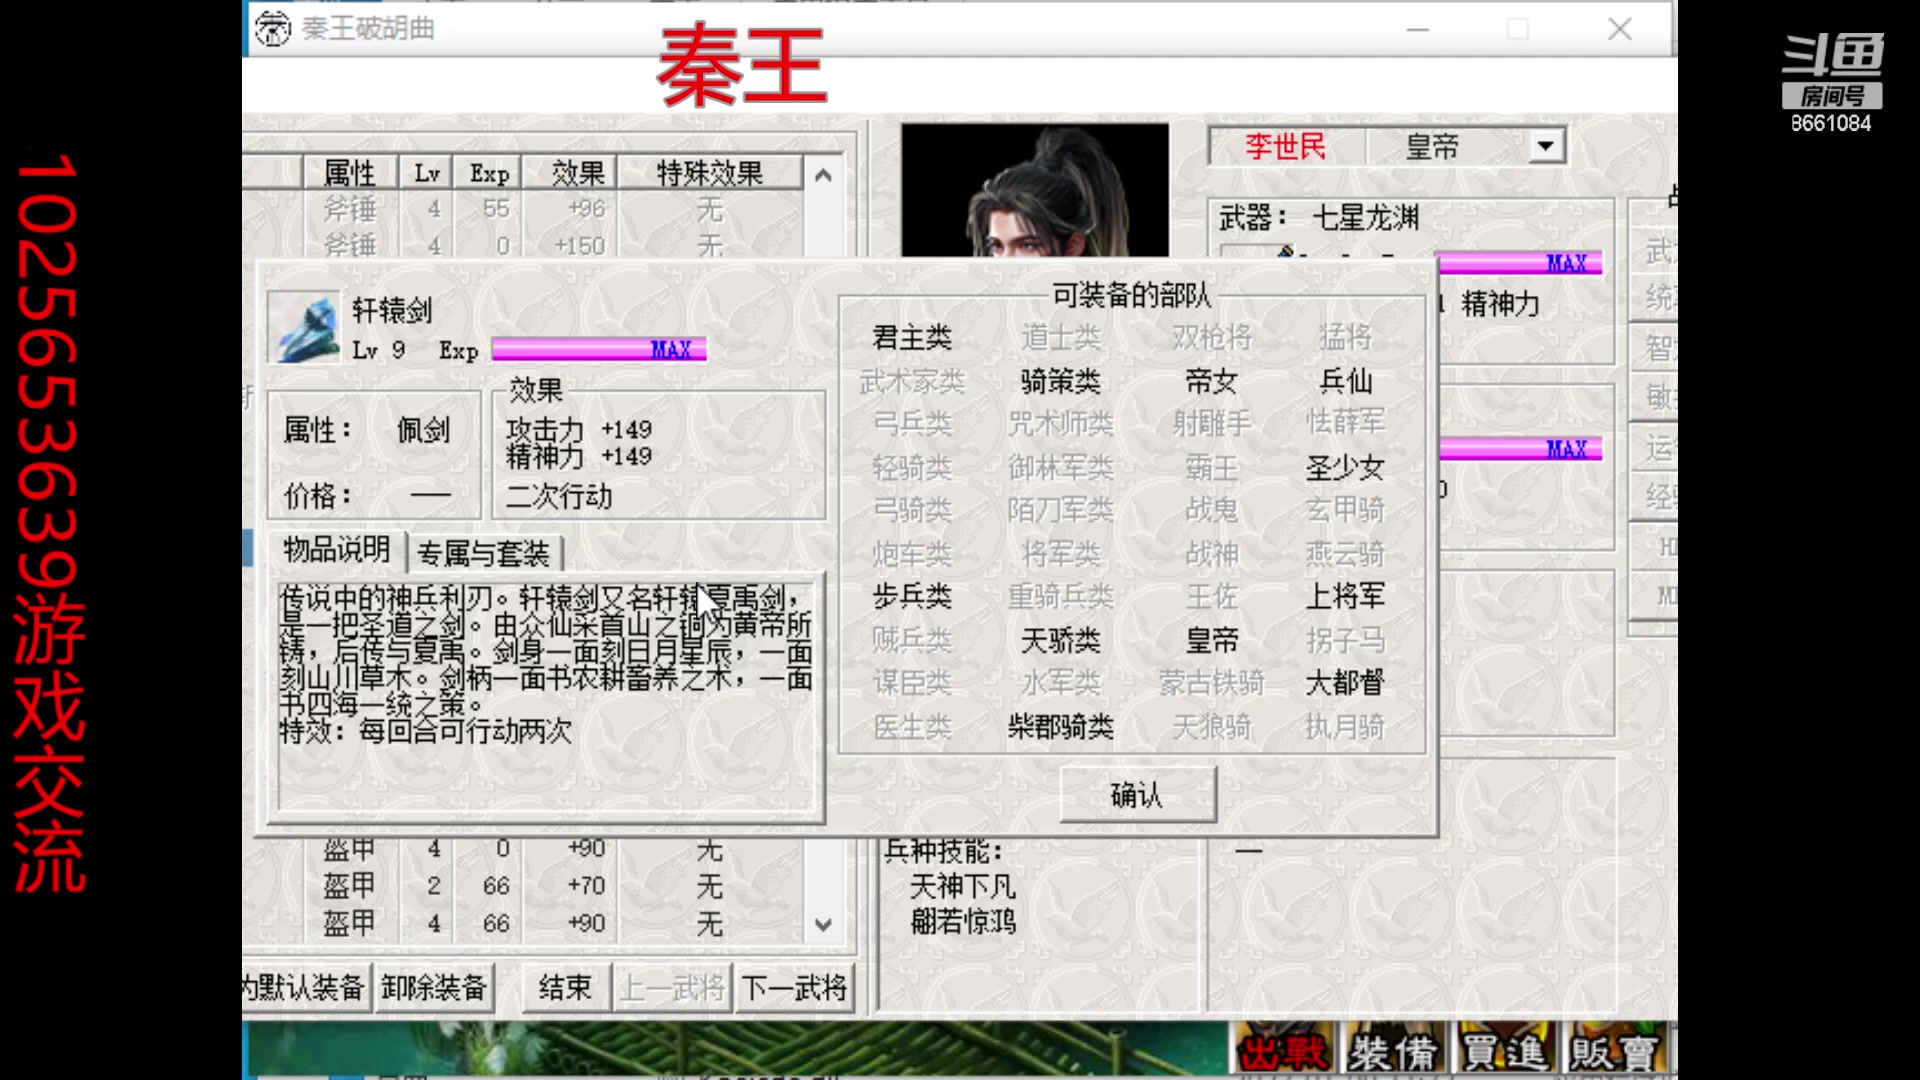This screenshot has width=1920, height=1080.
Task: Click the 默认装备 button
Action: click(305, 988)
